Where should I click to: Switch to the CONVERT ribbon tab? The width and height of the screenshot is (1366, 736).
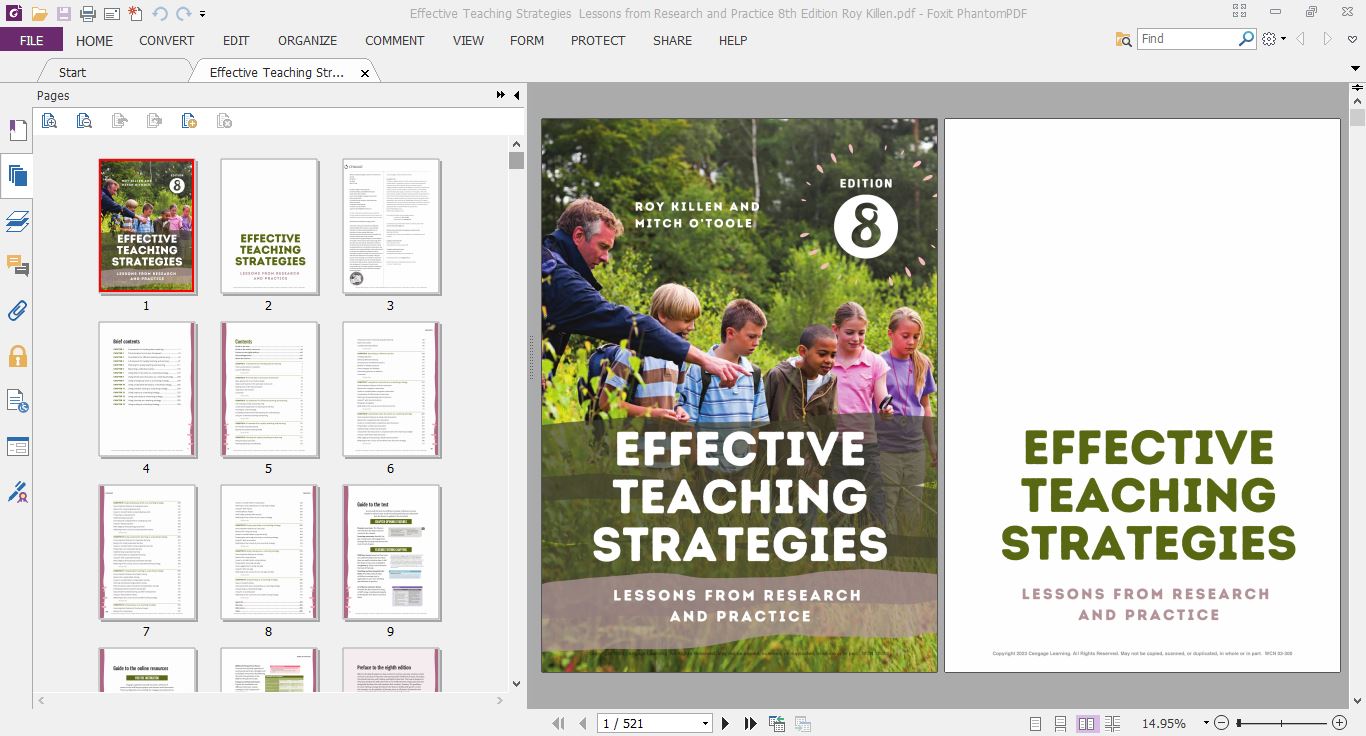[x=167, y=41]
